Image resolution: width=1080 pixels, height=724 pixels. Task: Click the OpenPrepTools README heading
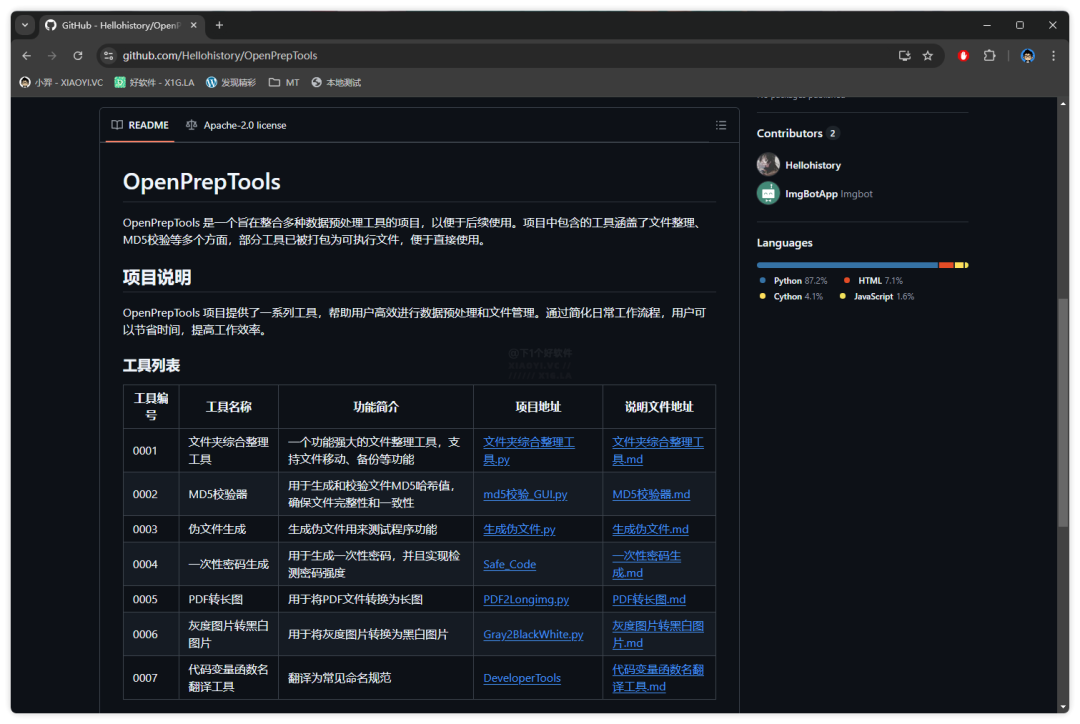201,182
